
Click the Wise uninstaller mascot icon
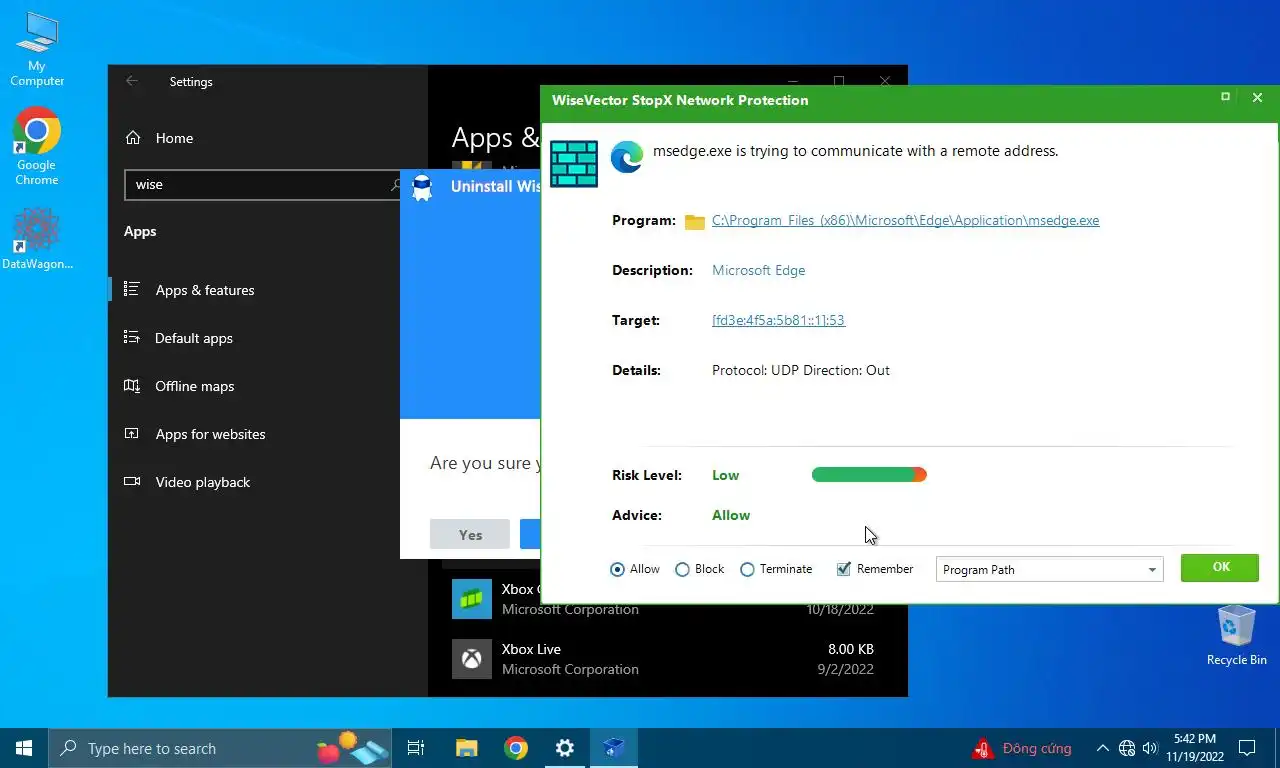coord(422,187)
